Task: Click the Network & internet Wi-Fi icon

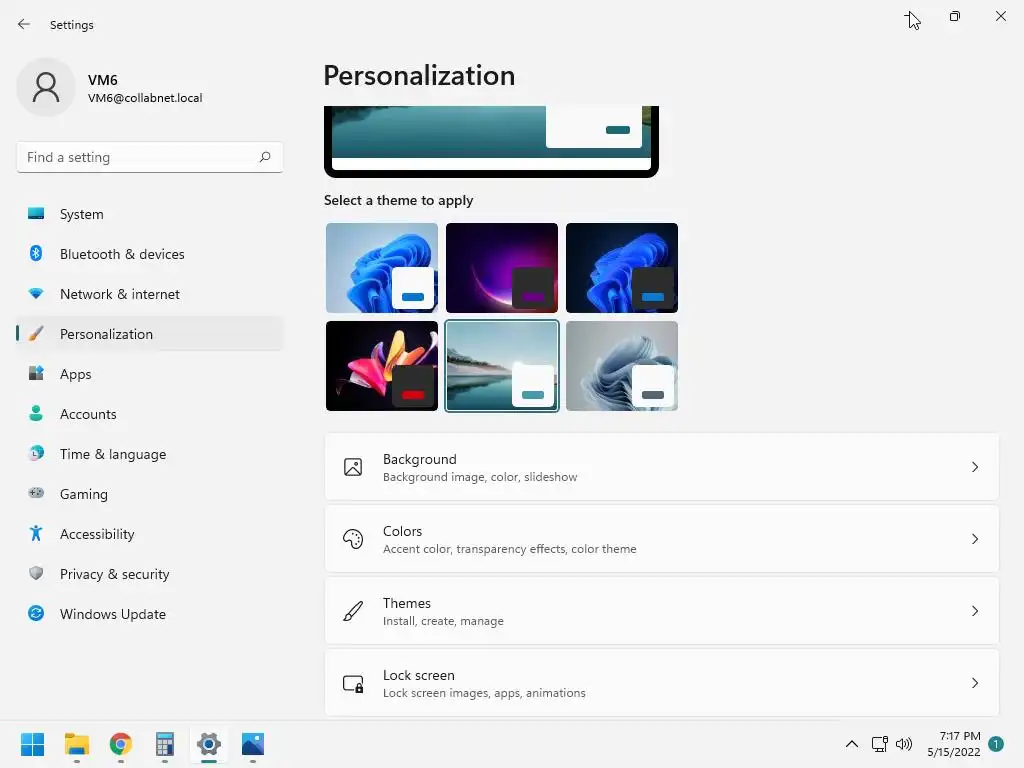Action: (x=36, y=294)
